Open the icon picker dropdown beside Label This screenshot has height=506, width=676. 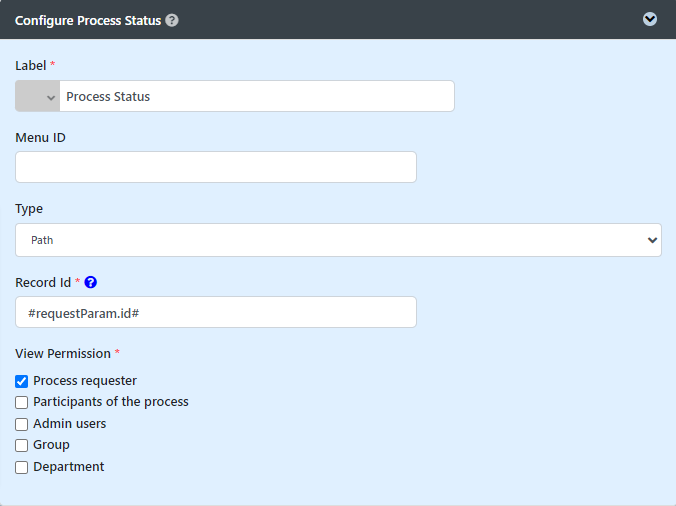pyautogui.click(x=38, y=97)
